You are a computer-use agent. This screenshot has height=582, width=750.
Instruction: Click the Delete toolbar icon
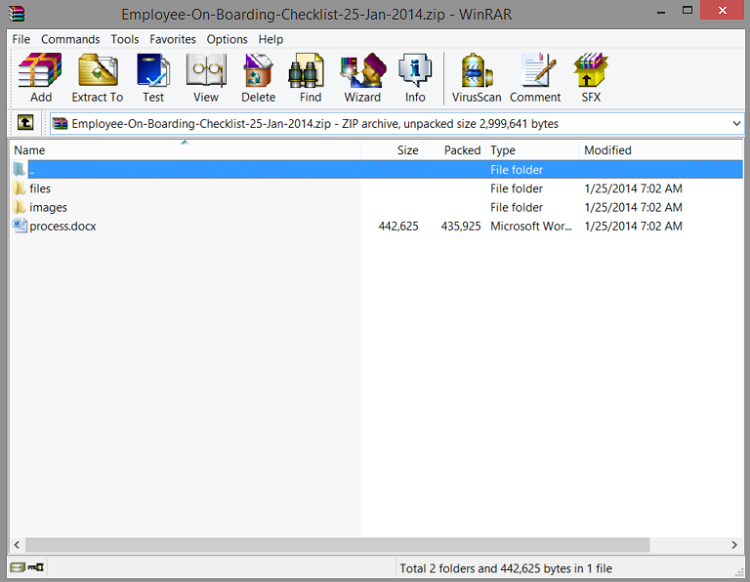click(x=258, y=78)
